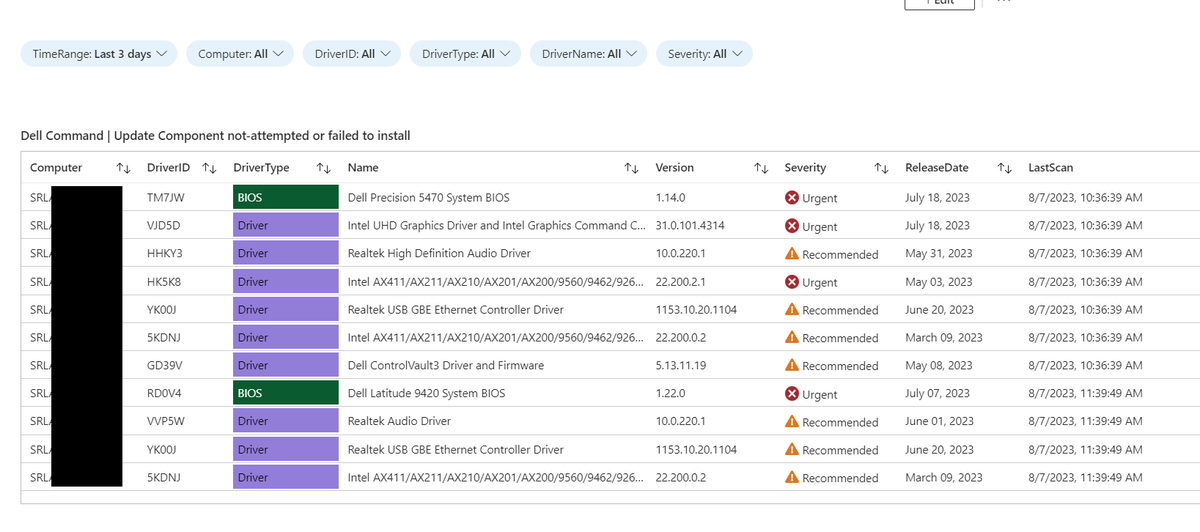Image resolution: width=1200 pixels, height=532 pixels.
Task: Click orange warning icon in HHKY3 row
Action: pyautogui.click(x=792, y=254)
